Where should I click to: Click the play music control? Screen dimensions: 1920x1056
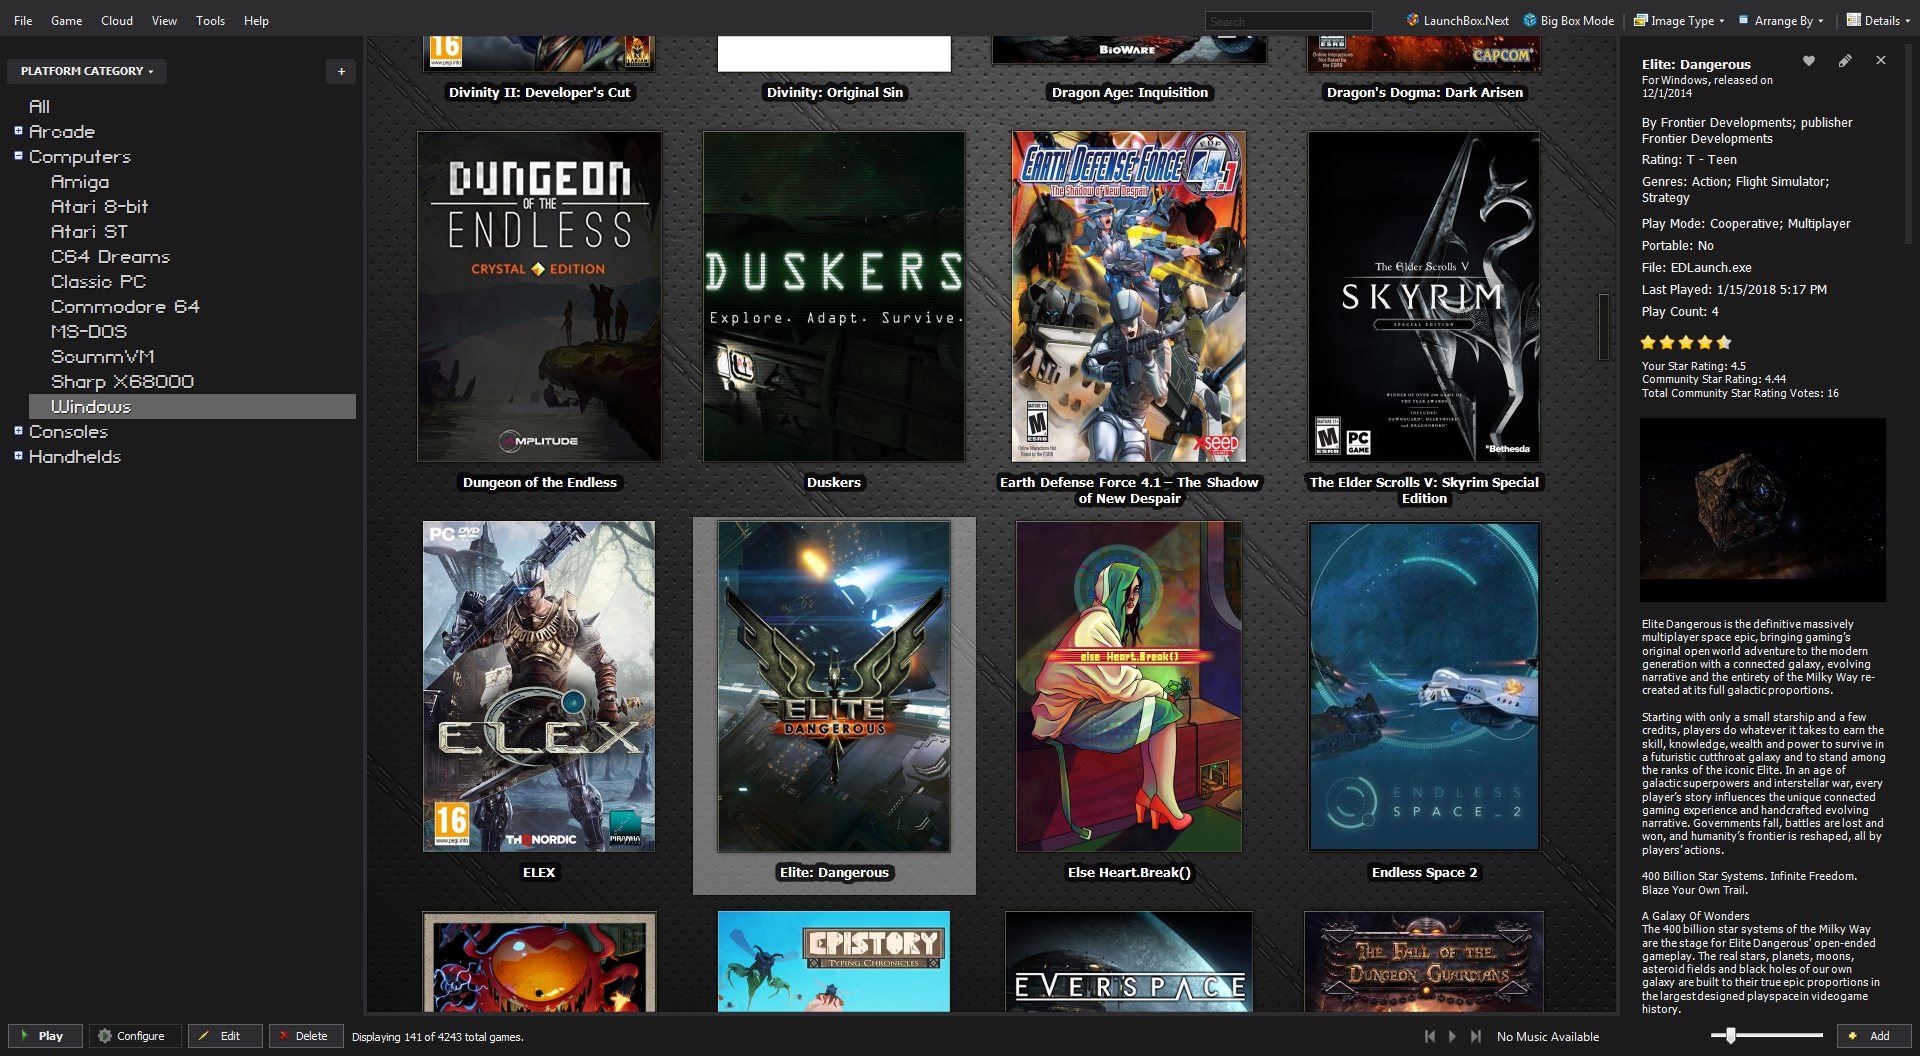1453,1036
